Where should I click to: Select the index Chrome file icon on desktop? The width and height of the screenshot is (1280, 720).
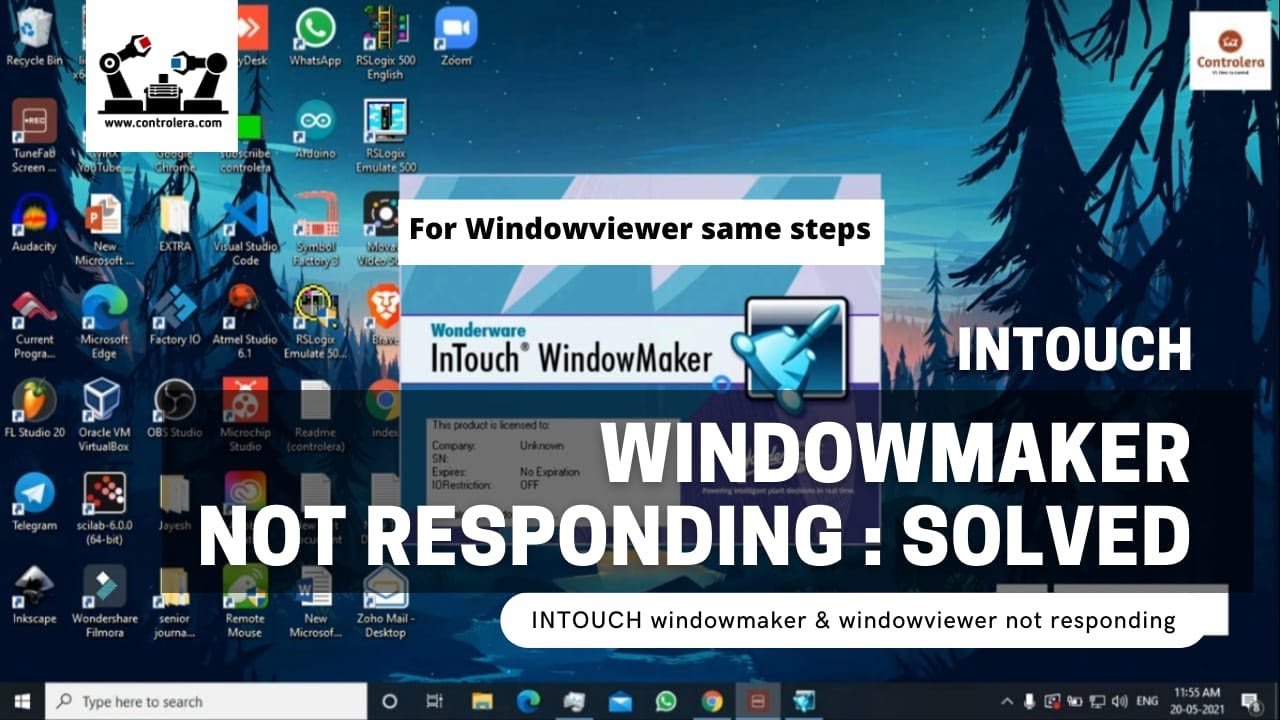(x=383, y=409)
